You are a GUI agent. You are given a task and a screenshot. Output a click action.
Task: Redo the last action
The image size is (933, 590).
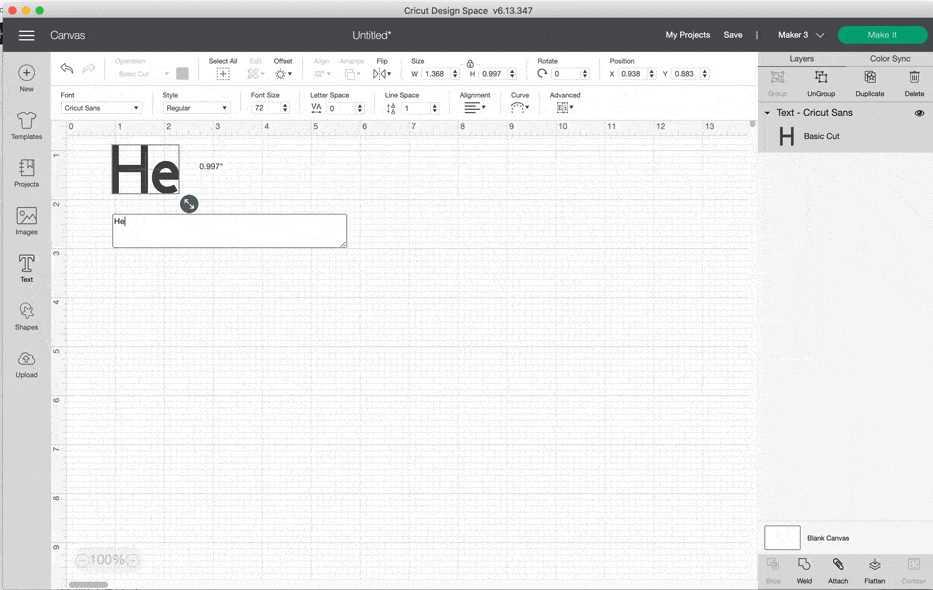89,68
